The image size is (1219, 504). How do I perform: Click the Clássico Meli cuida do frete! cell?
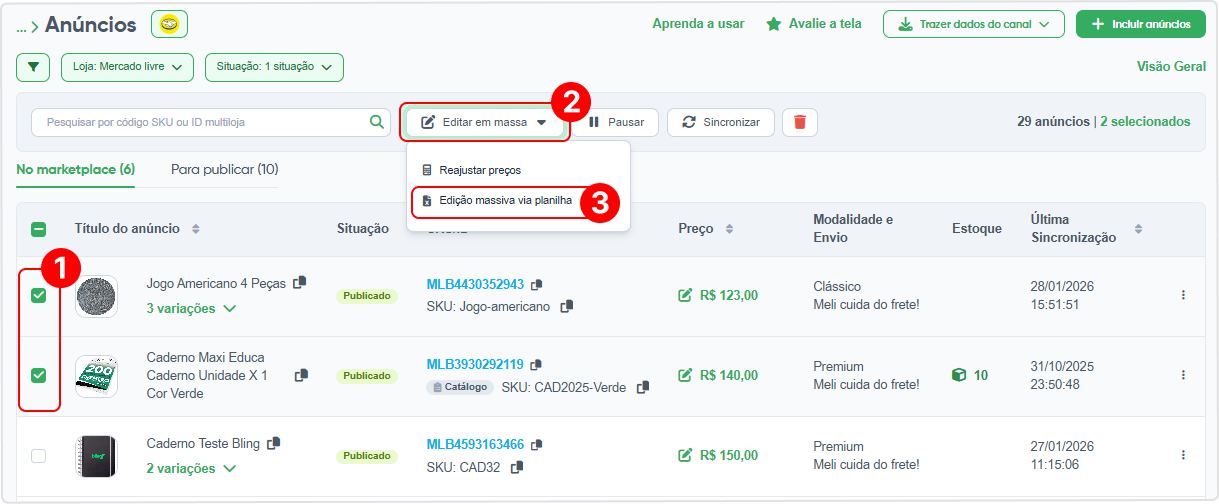[866, 295]
